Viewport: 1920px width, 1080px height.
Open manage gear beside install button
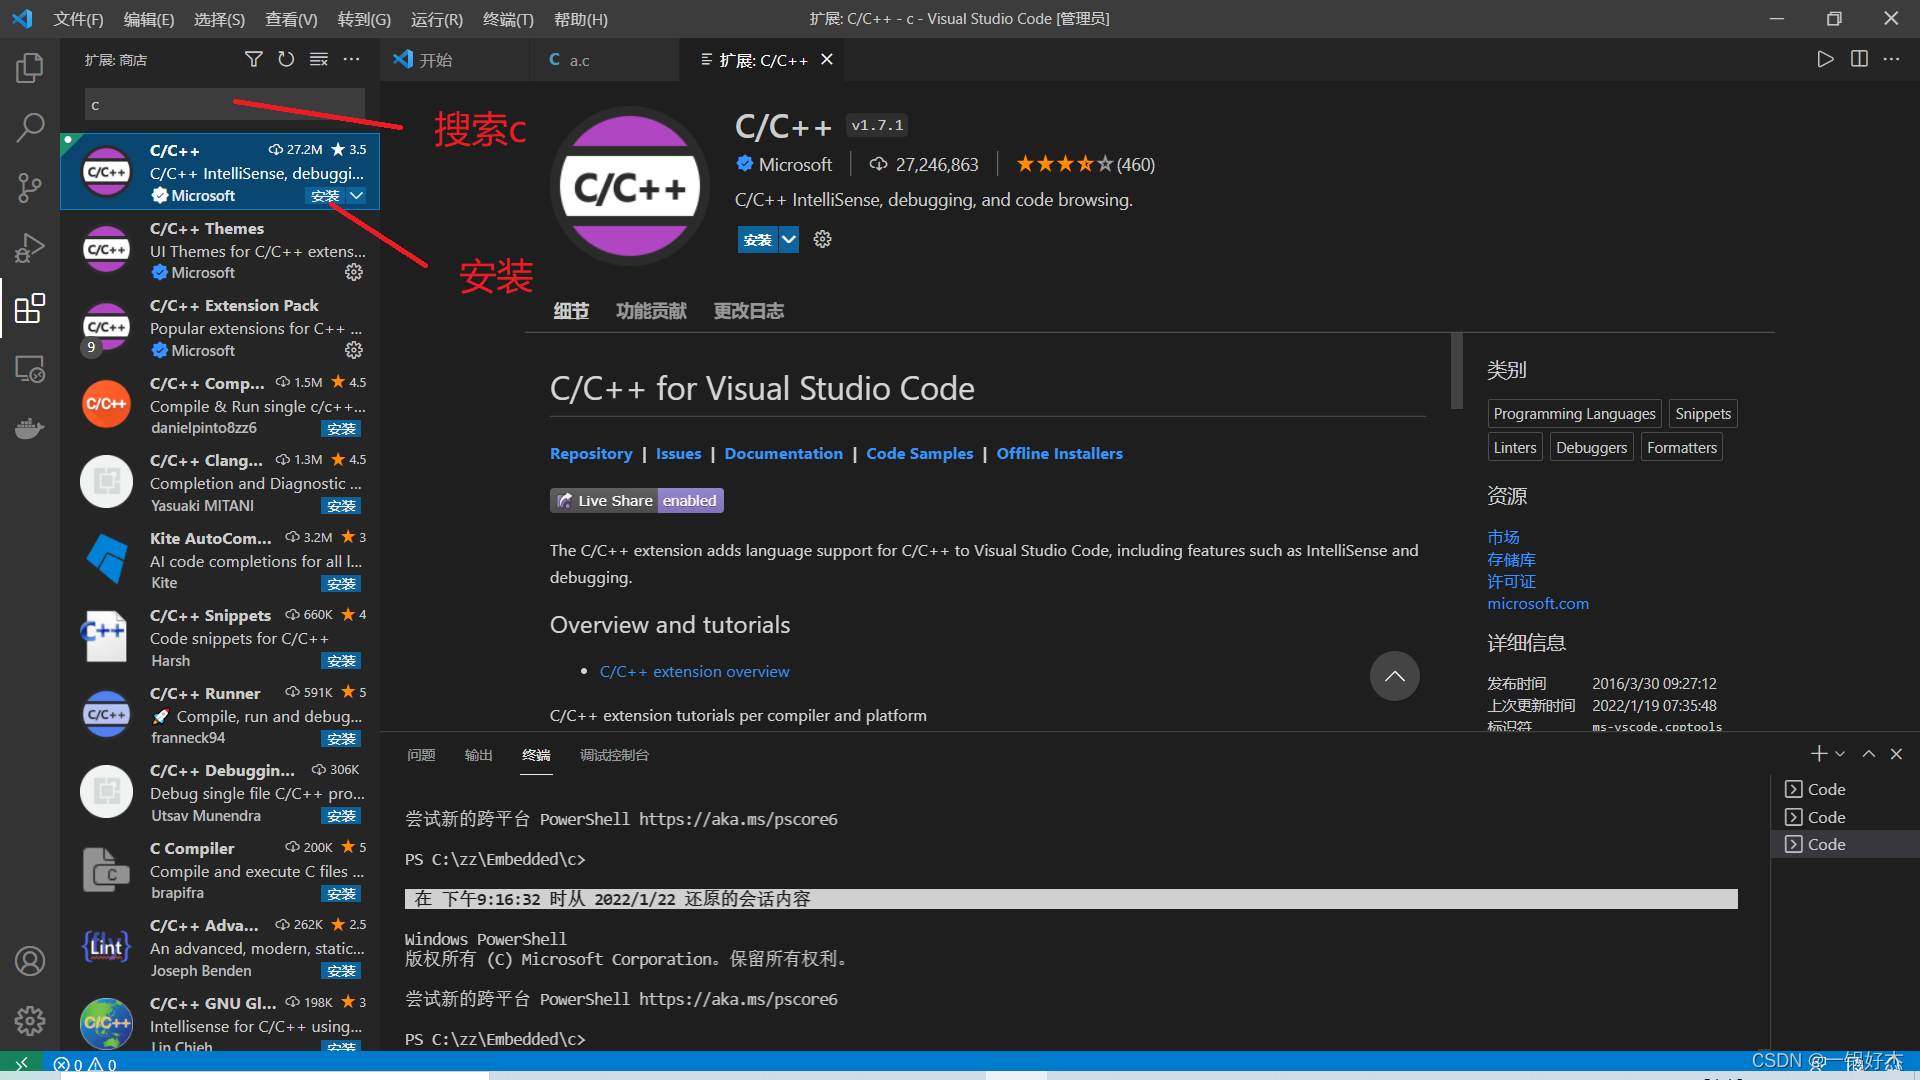[822, 239]
